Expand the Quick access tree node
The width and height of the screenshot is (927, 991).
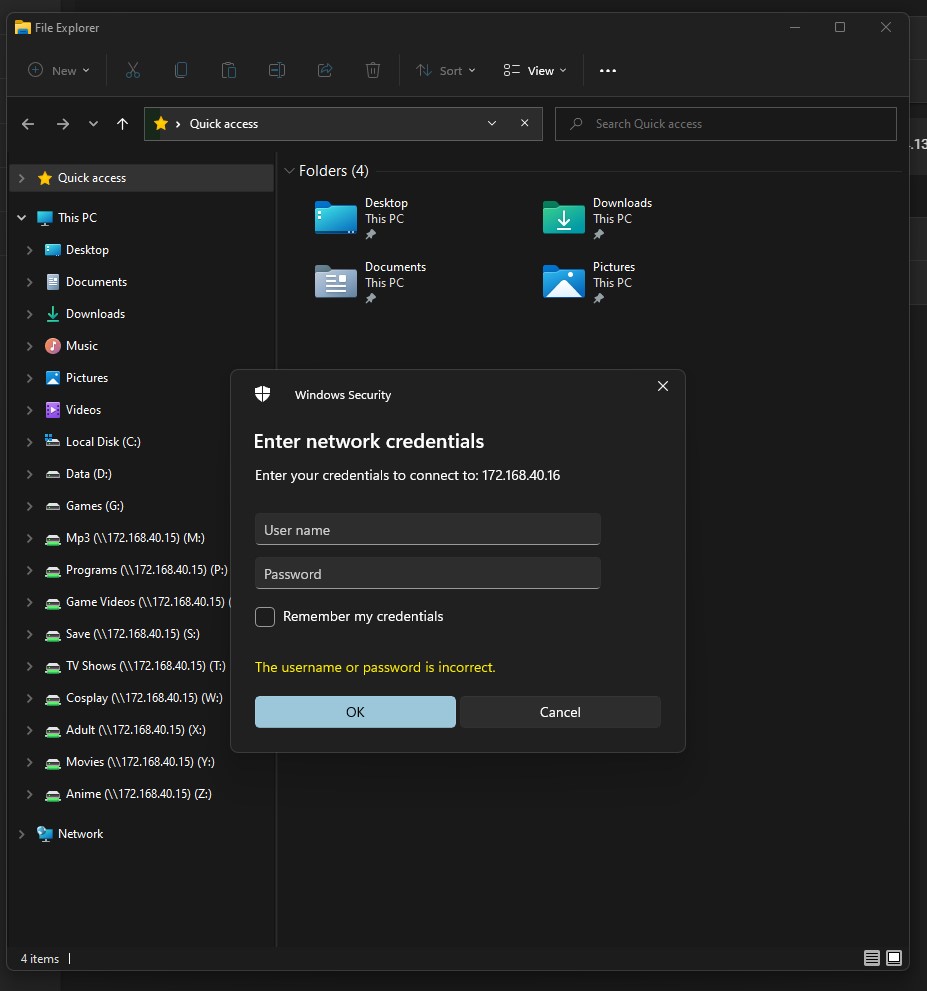click(21, 178)
